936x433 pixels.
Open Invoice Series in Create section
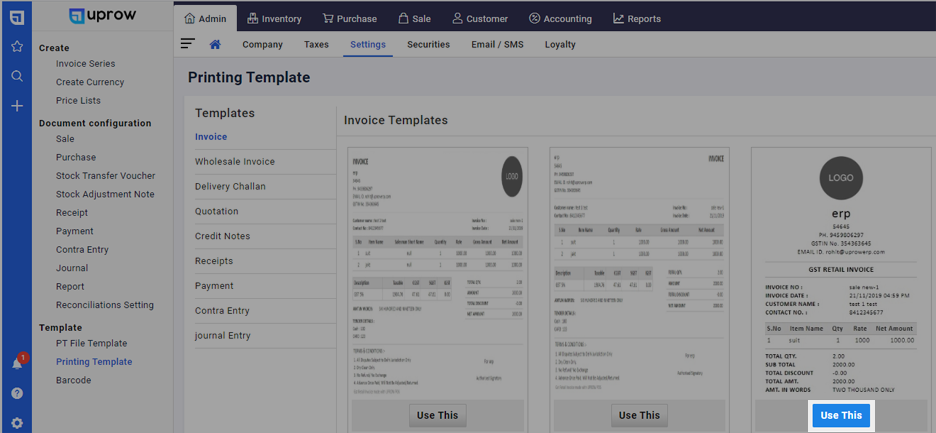tap(85, 63)
